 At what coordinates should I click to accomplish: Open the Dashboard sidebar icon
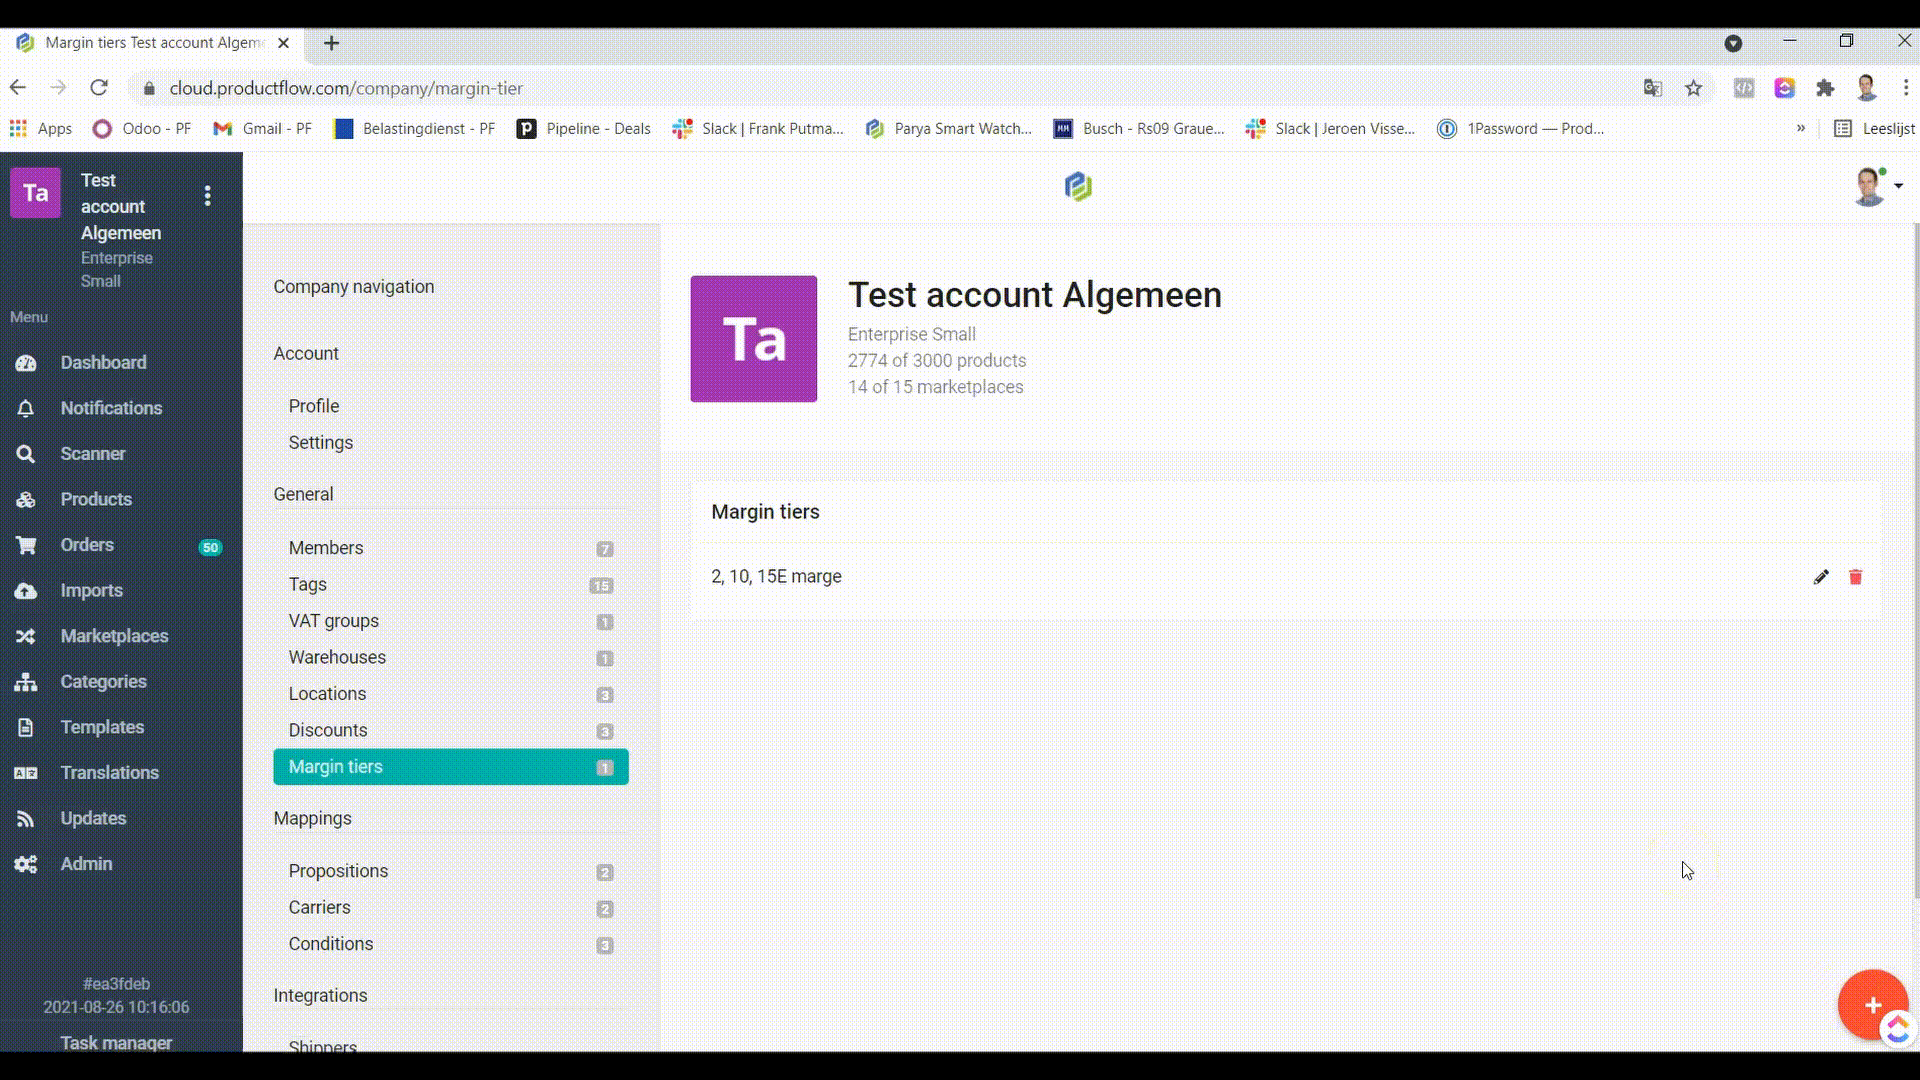[26, 363]
